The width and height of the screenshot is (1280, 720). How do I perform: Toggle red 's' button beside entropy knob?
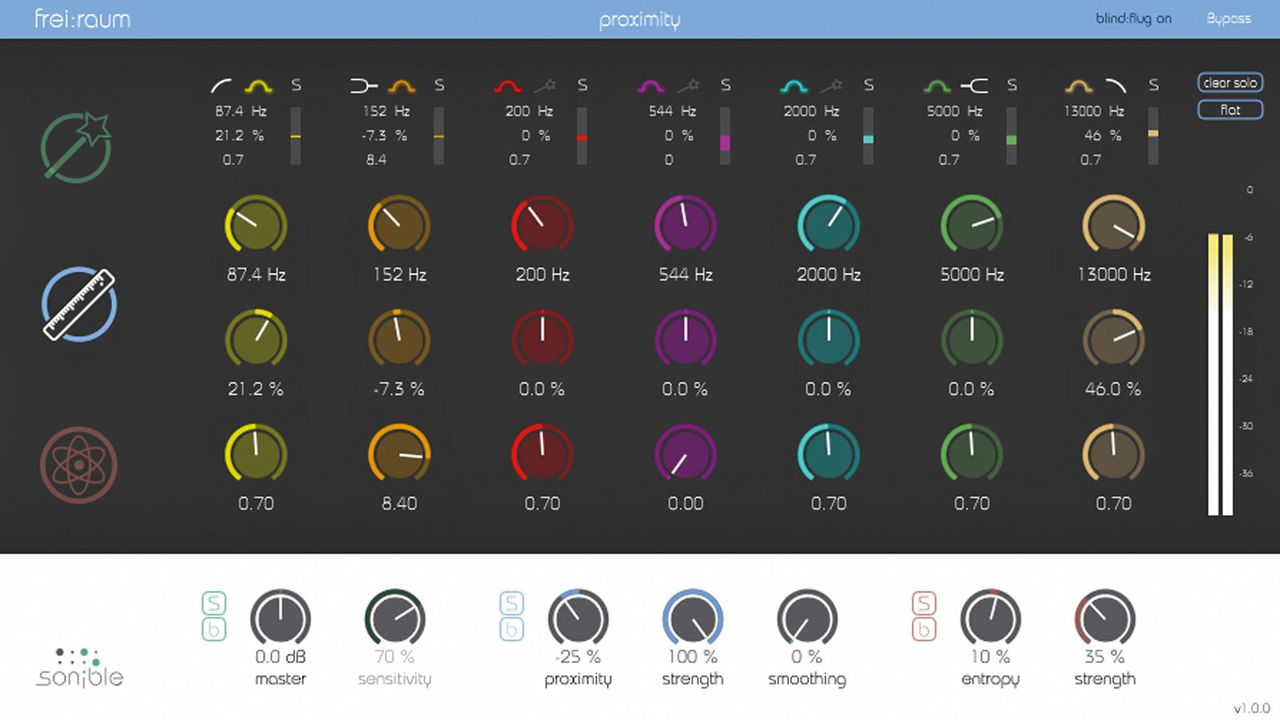pos(924,603)
